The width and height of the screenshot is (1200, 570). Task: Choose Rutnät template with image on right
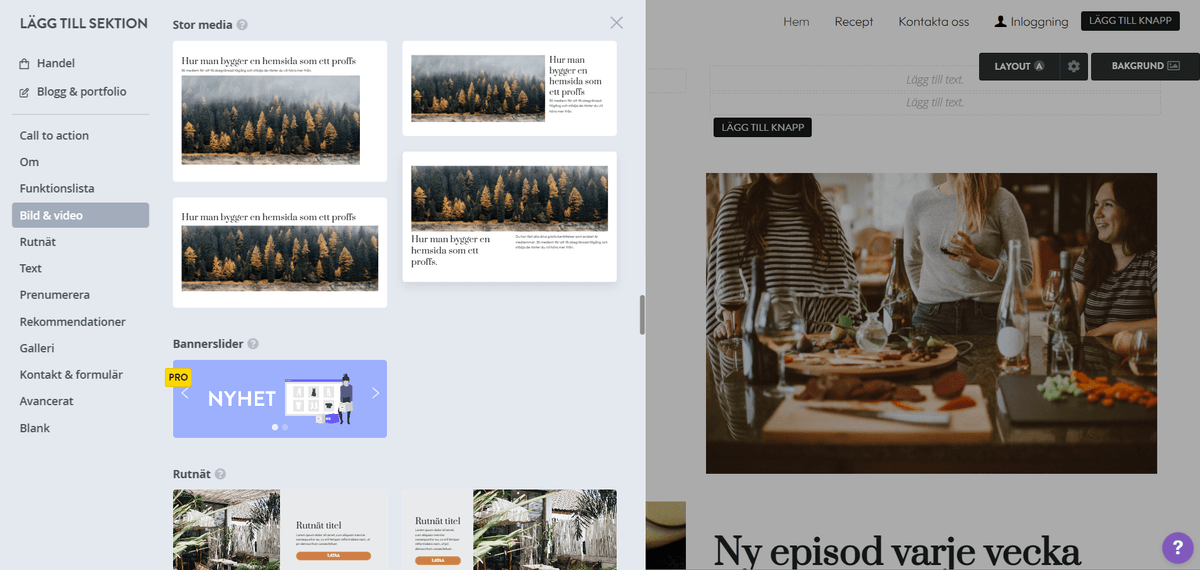[x=509, y=529]
